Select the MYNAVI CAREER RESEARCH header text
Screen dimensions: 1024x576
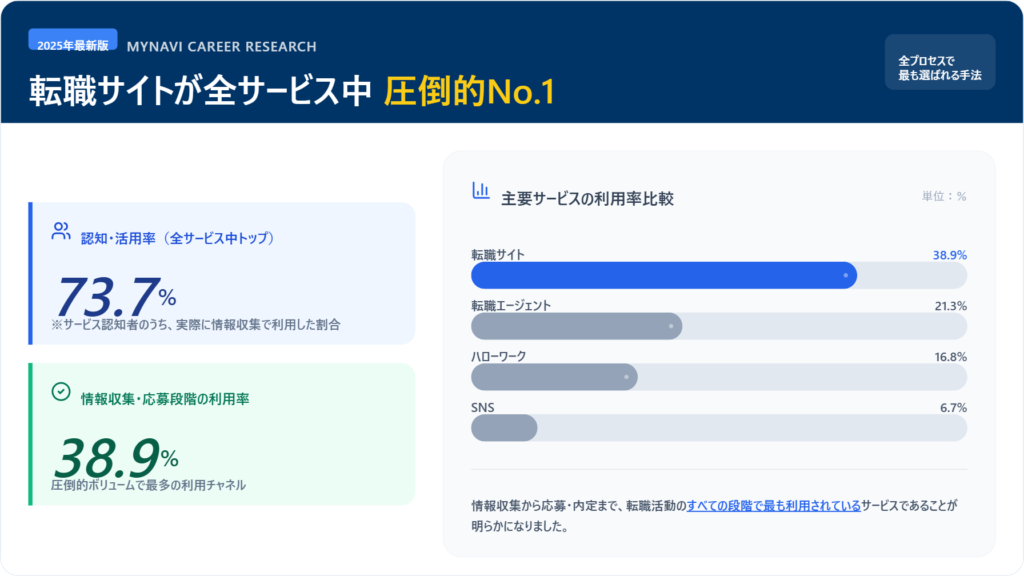[x=221, y=46]
